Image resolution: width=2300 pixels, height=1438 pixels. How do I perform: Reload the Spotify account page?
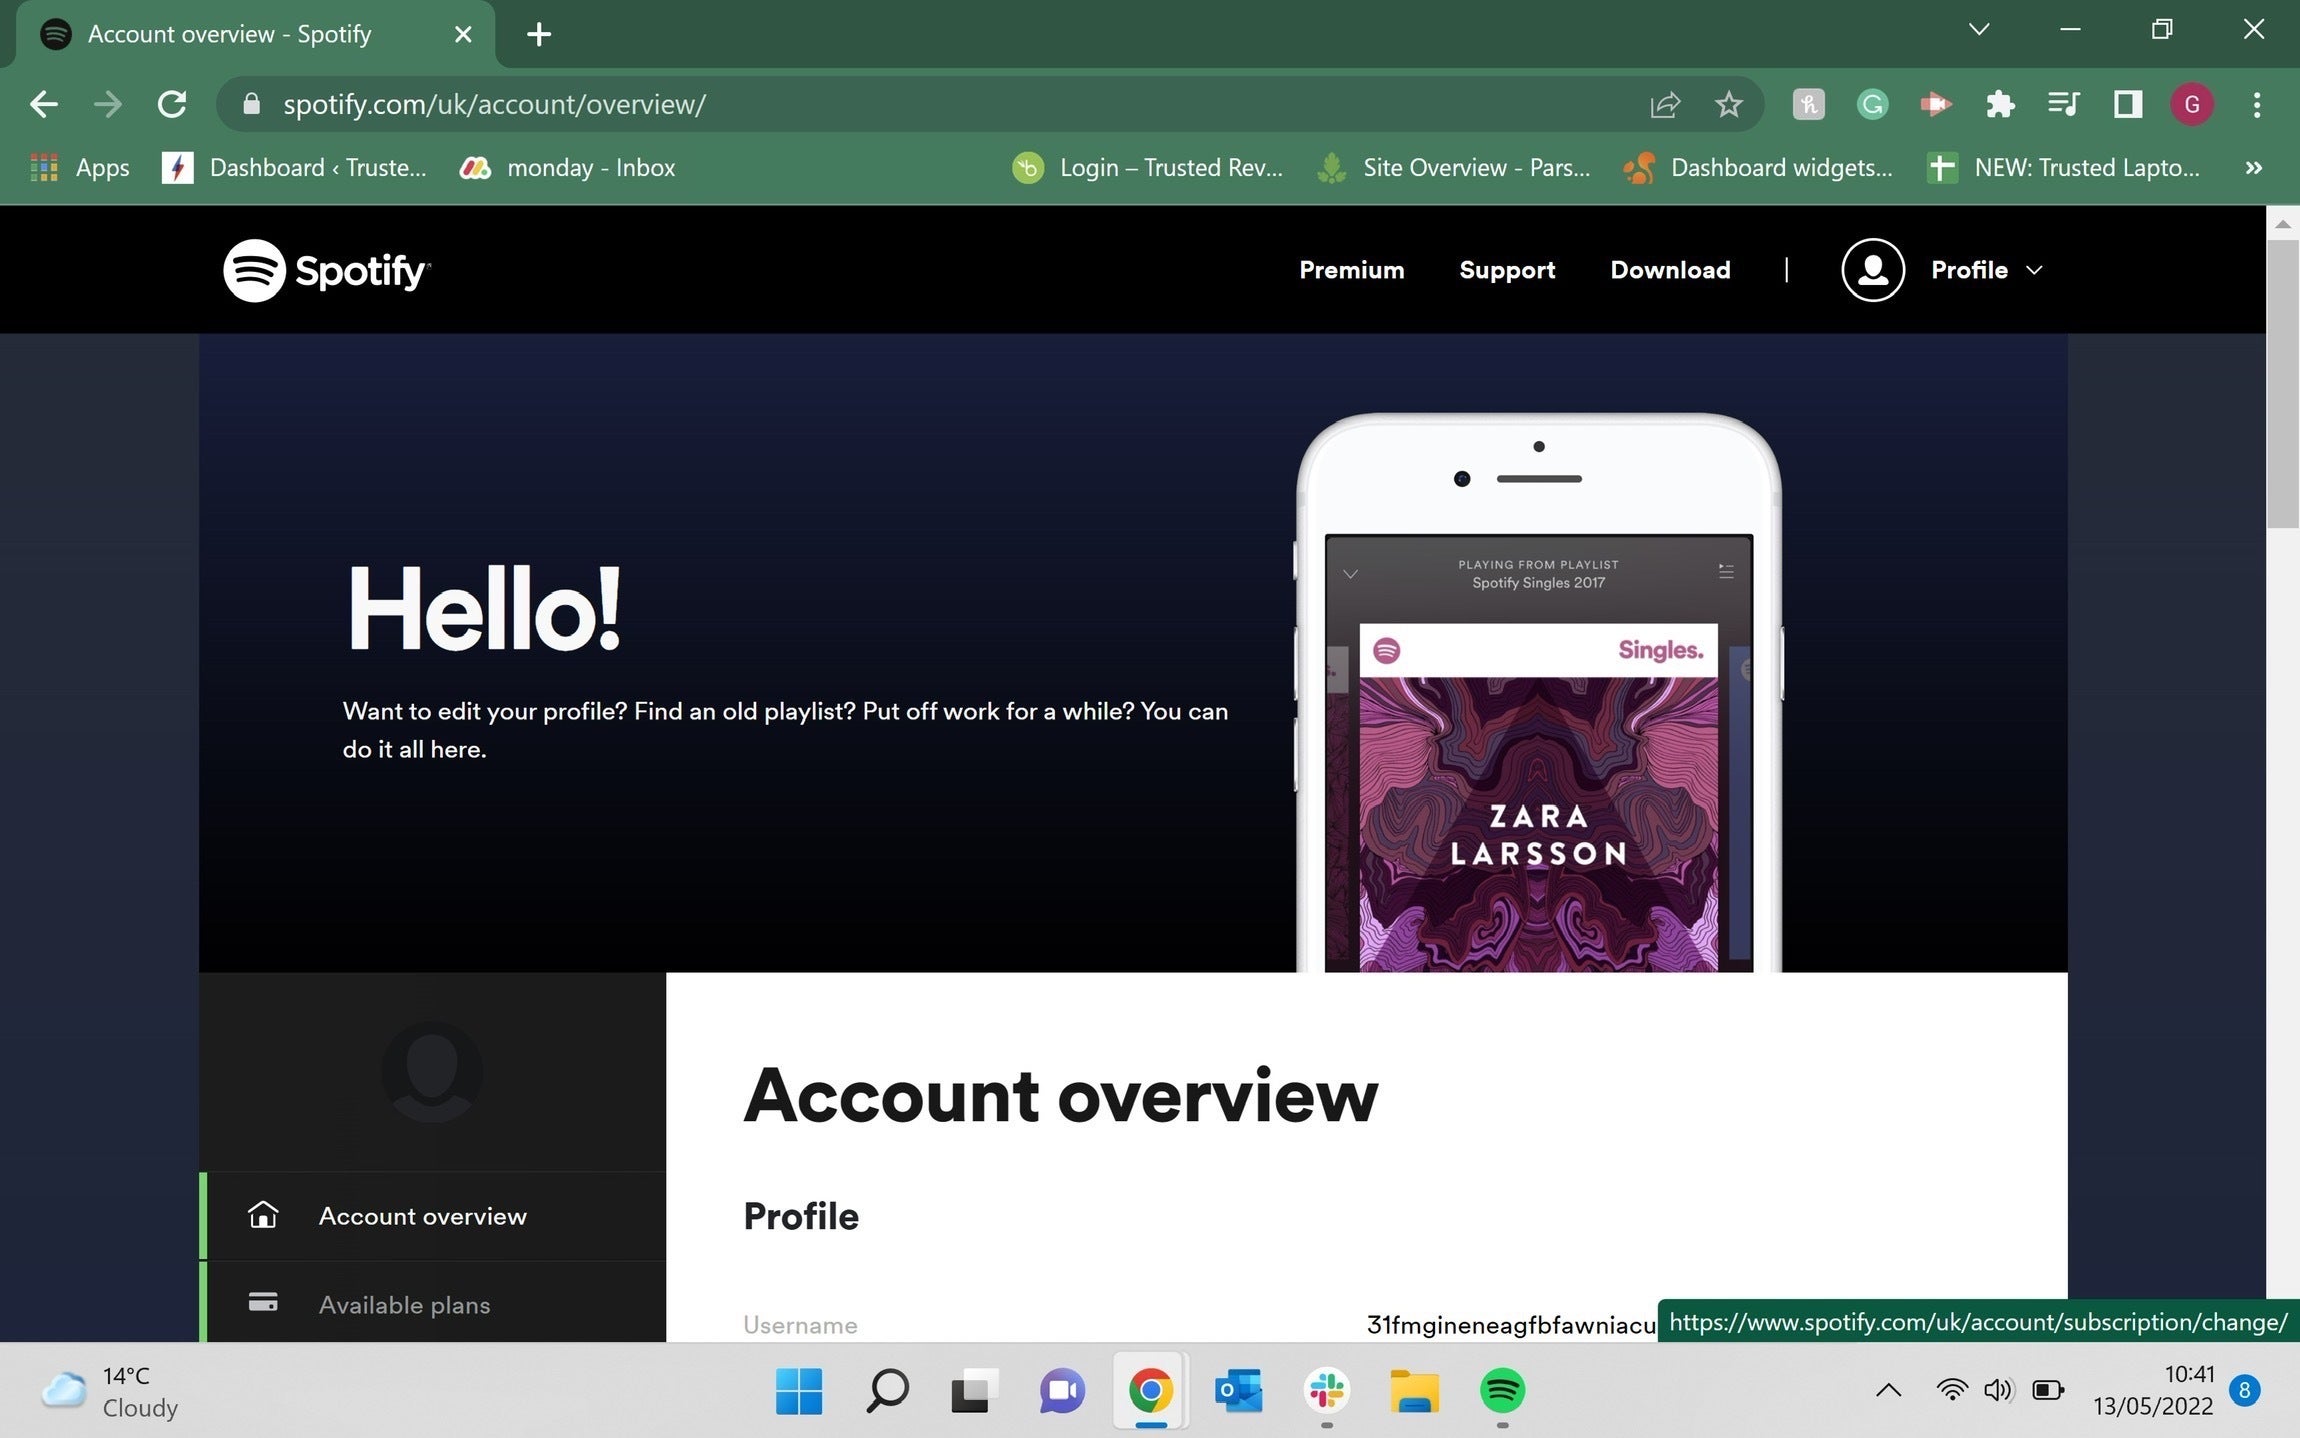[172, 104]
